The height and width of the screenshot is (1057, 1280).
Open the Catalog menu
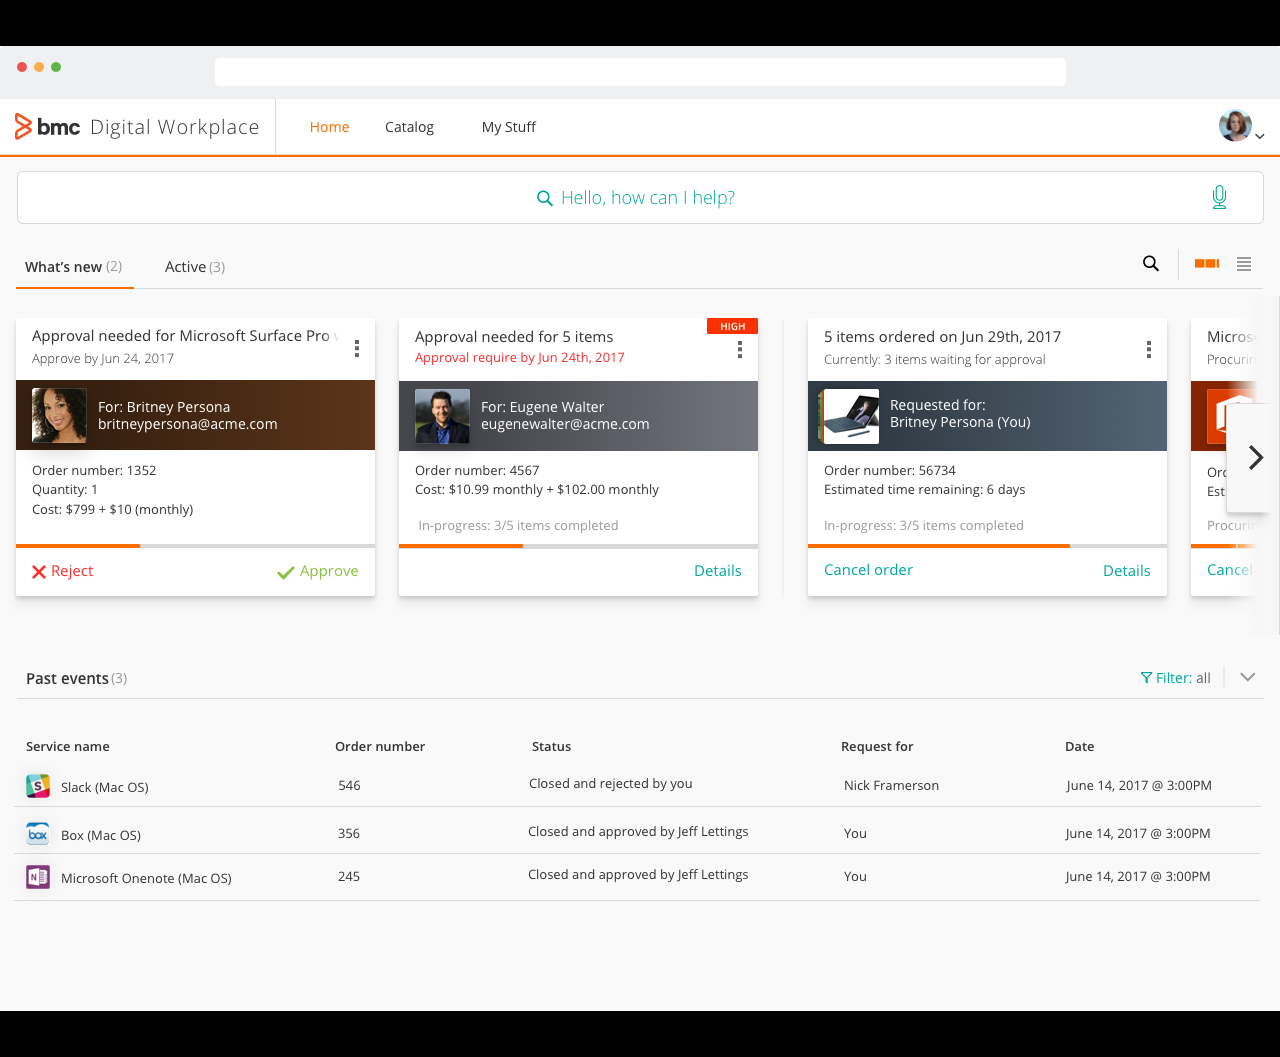point(409,127)
